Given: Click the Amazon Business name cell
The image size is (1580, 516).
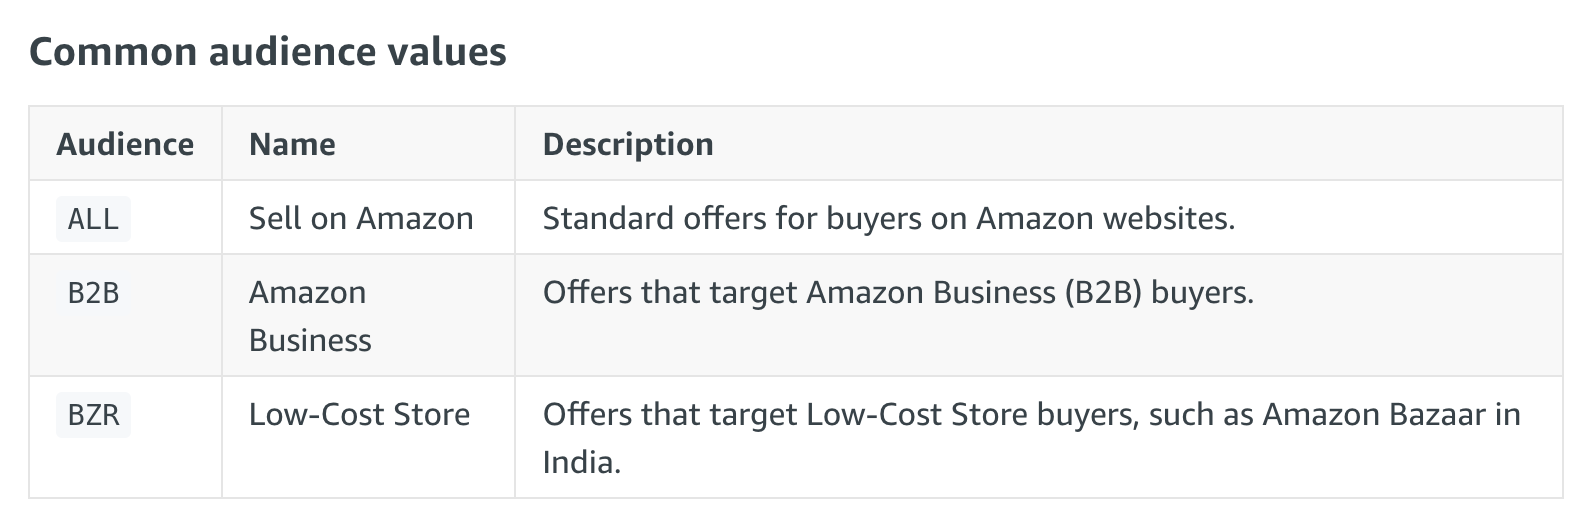Looking at the screenshot, I should (310, 316).
